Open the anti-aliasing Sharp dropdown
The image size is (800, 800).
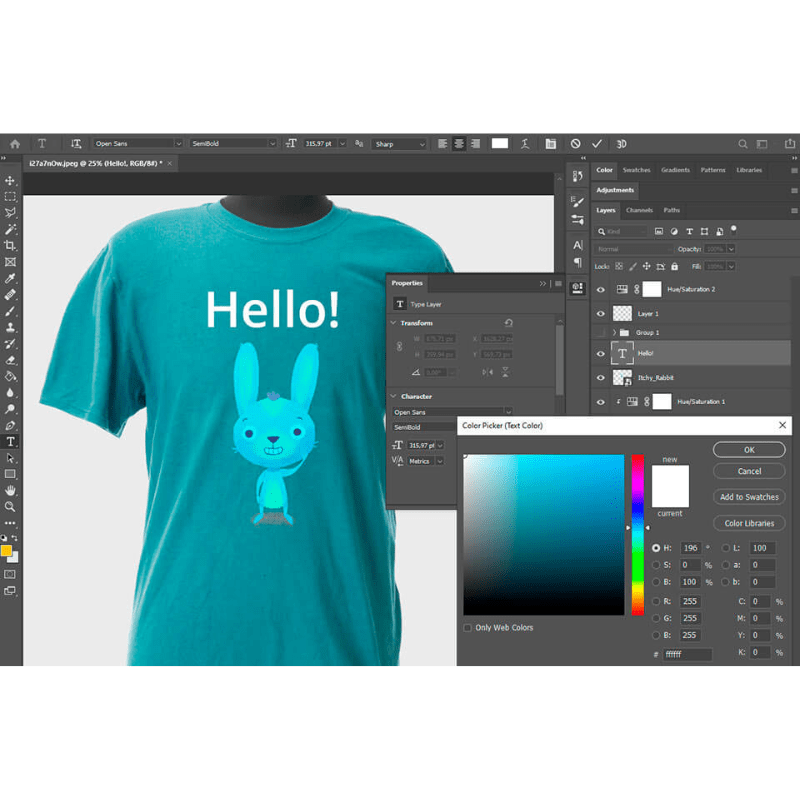point(398,143)
